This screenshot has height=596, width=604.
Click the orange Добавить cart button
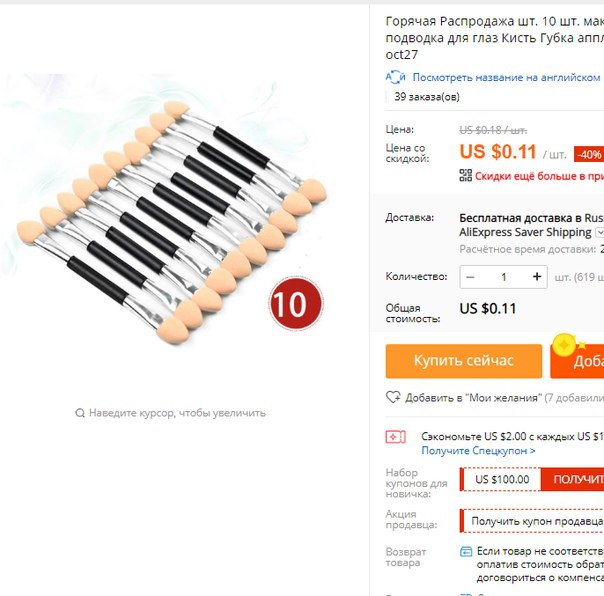tap(577, 361)
